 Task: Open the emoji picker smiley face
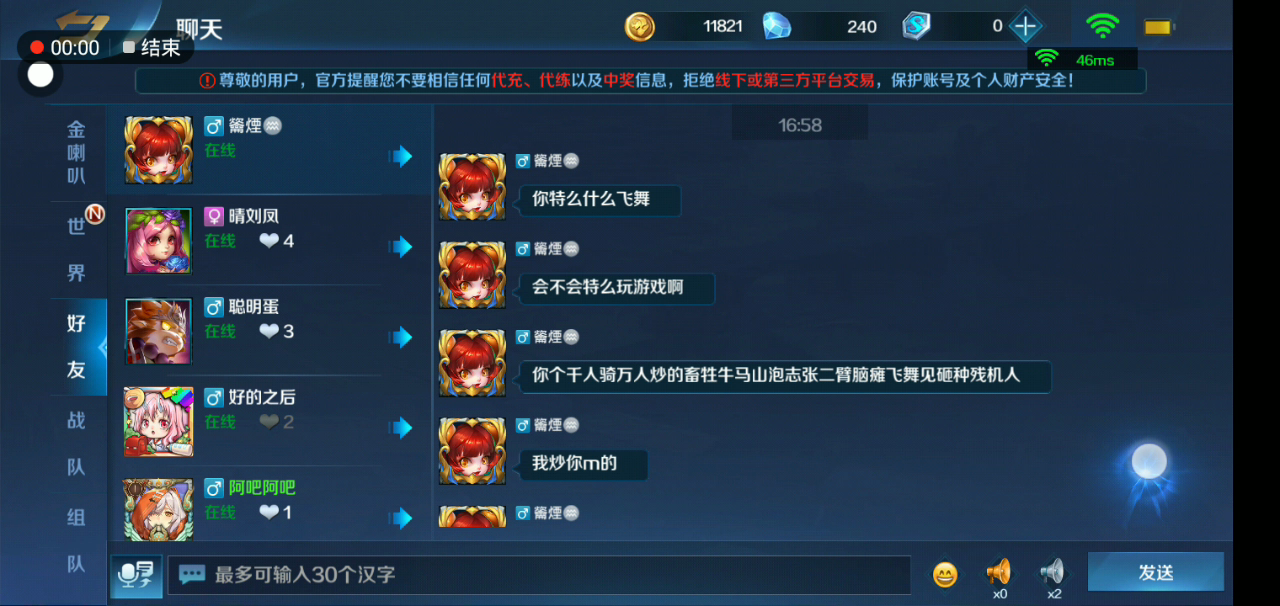click(945, 574)
